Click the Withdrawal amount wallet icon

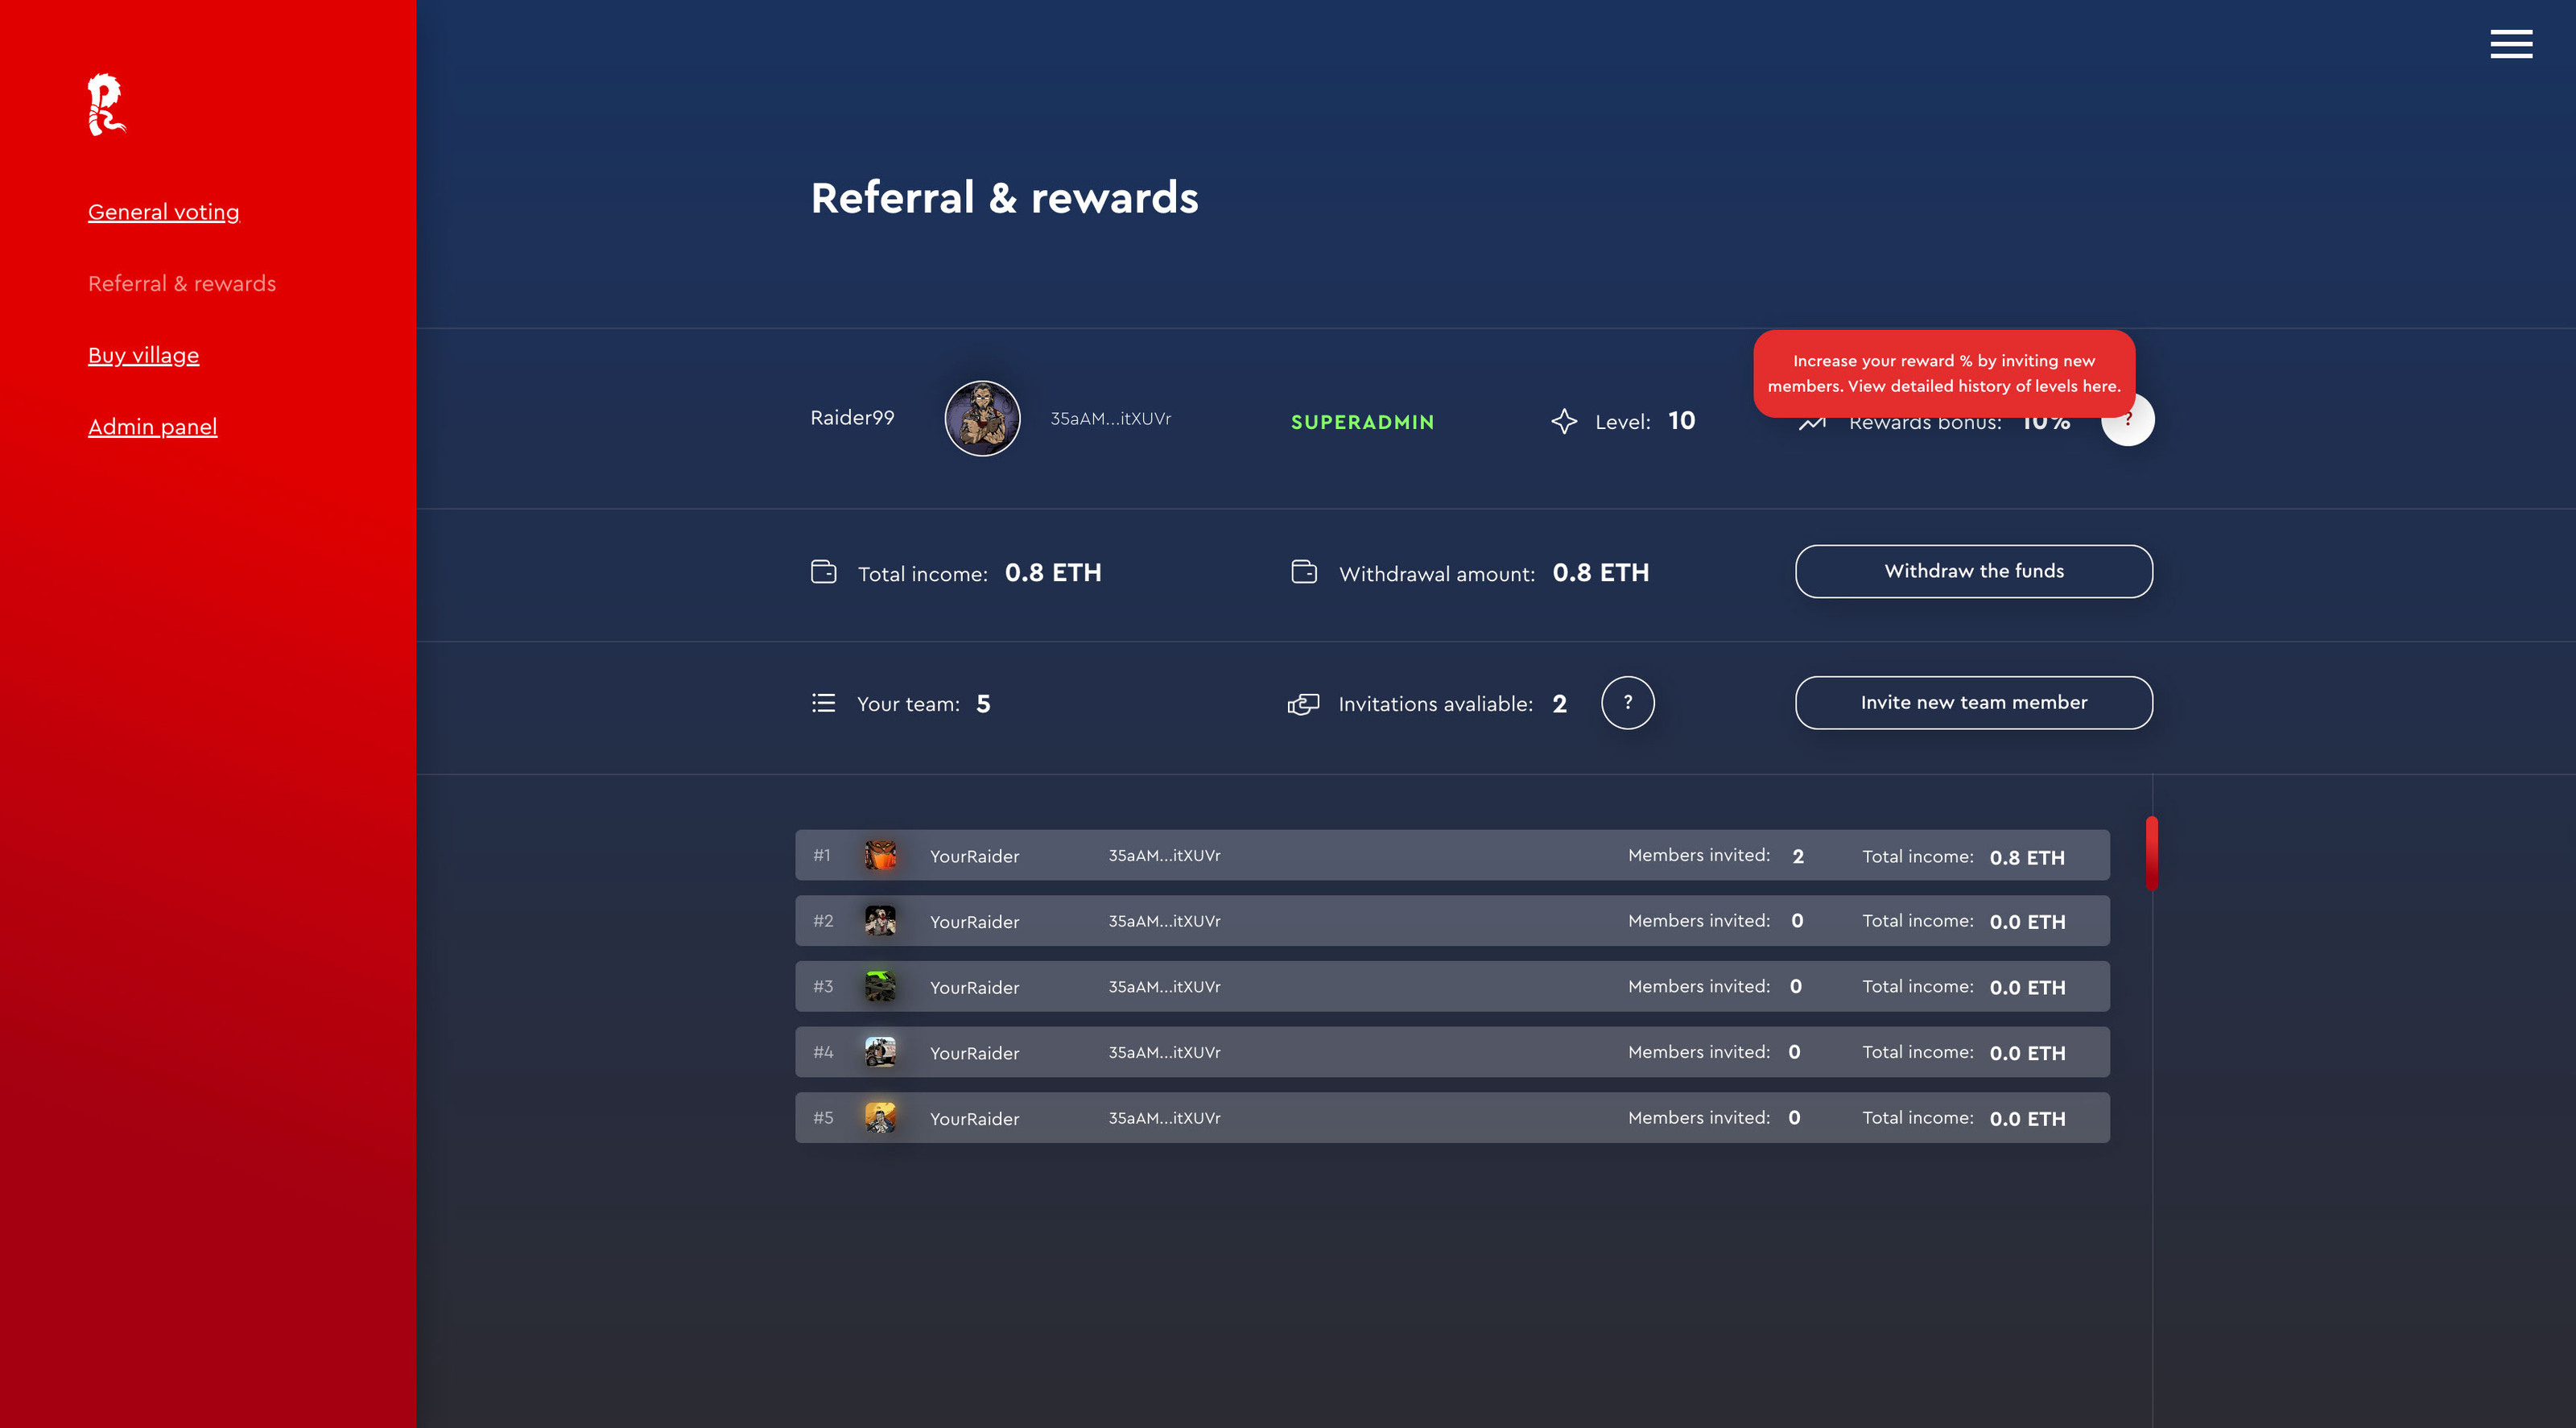[1304, 572]
